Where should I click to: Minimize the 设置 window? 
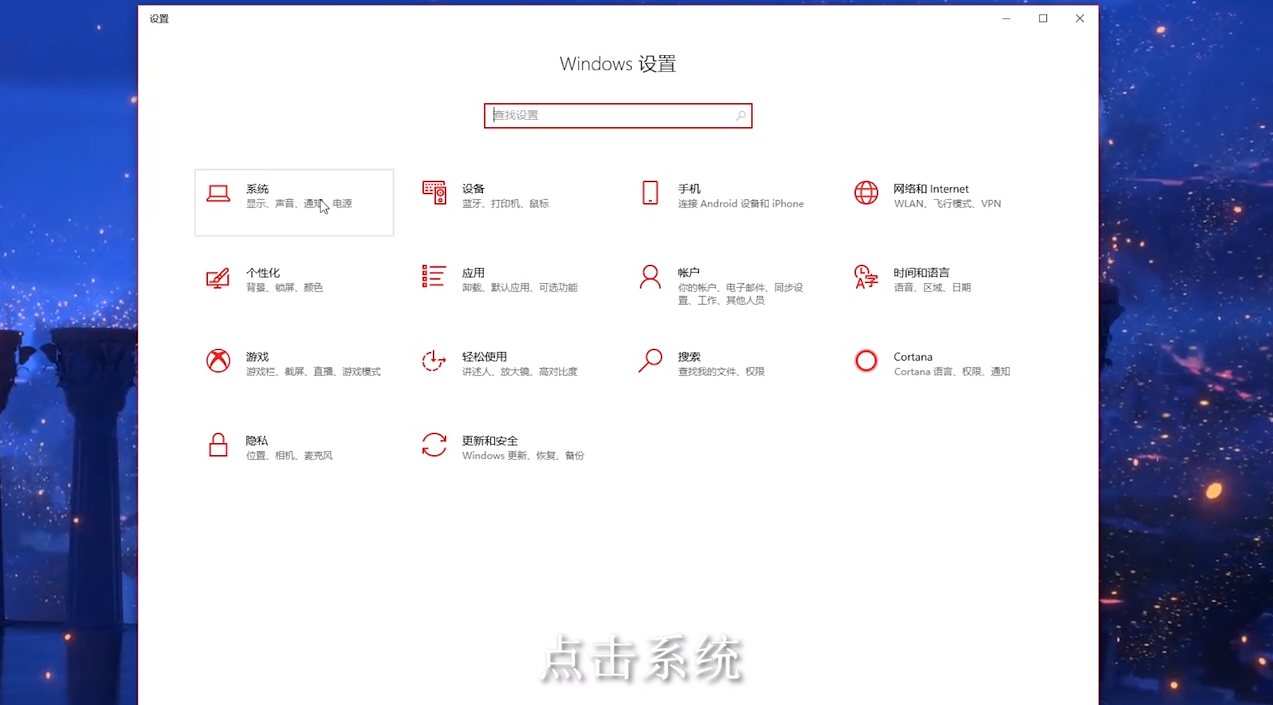point(1006,18)
